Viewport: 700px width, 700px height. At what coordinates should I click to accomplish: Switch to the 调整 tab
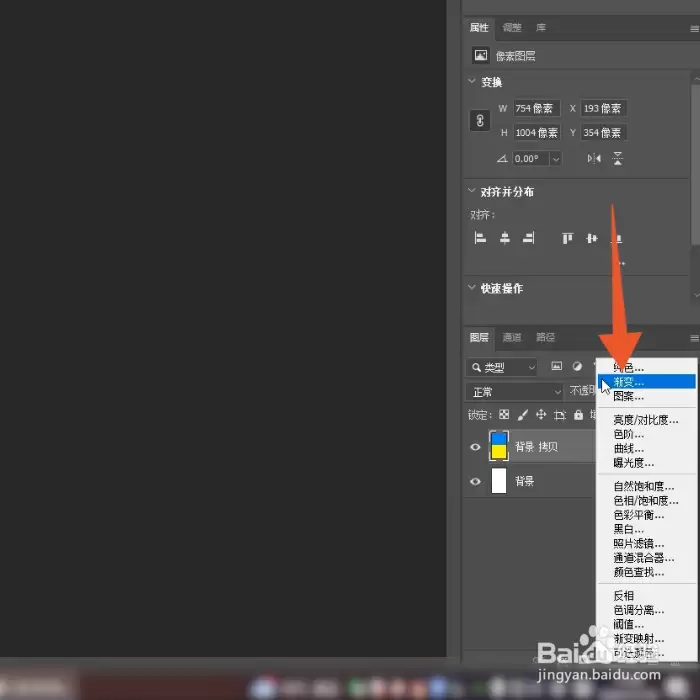512,28
